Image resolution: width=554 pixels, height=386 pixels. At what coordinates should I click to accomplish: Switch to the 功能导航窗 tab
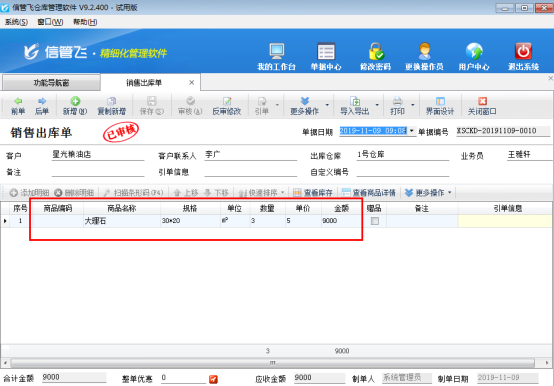point(51,83)
